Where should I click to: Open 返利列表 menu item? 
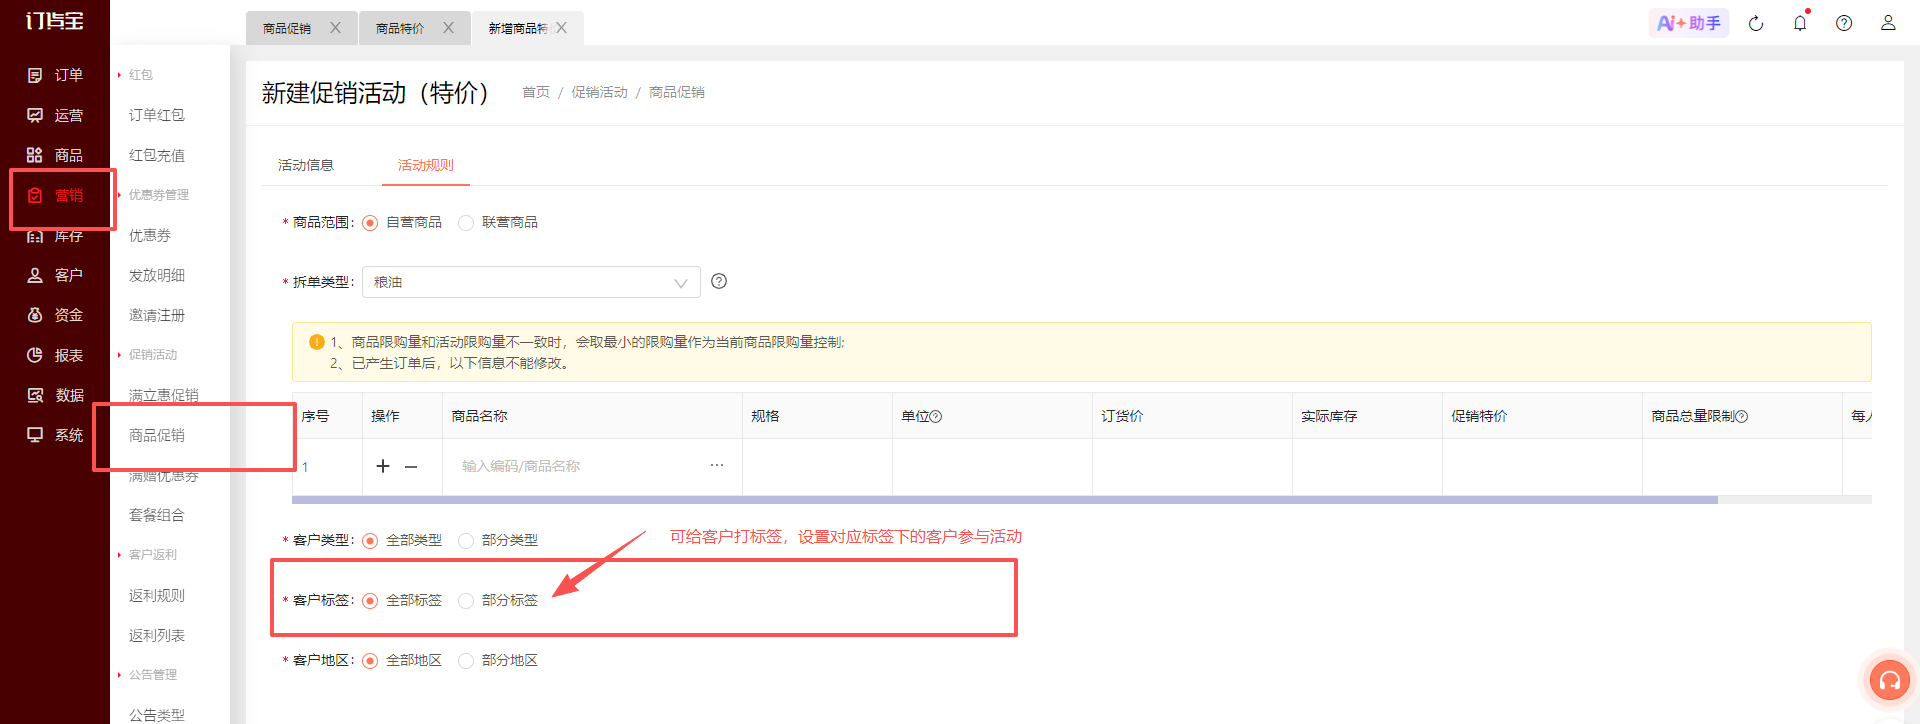coord(157,635)
